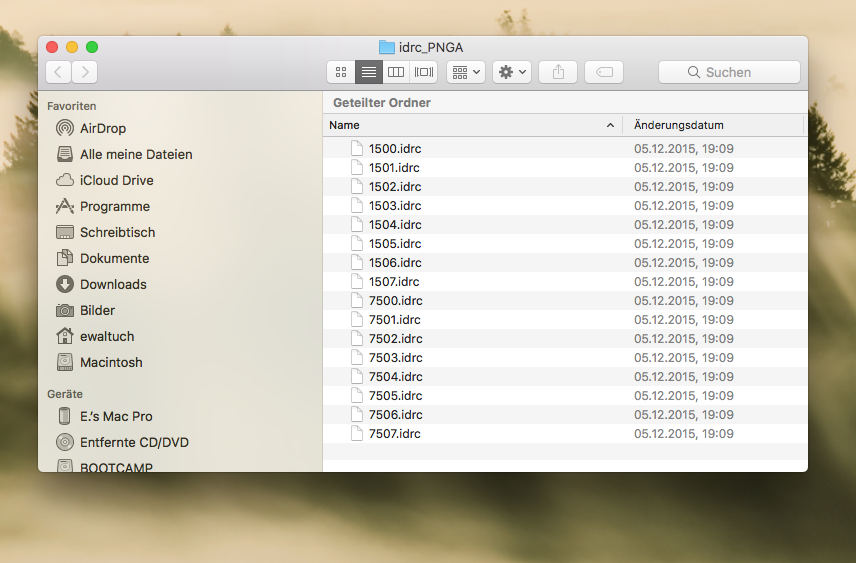Select file 7500.idrc
Screen dimensions: 856x563
pyautogui.click(x=565, y=301)
